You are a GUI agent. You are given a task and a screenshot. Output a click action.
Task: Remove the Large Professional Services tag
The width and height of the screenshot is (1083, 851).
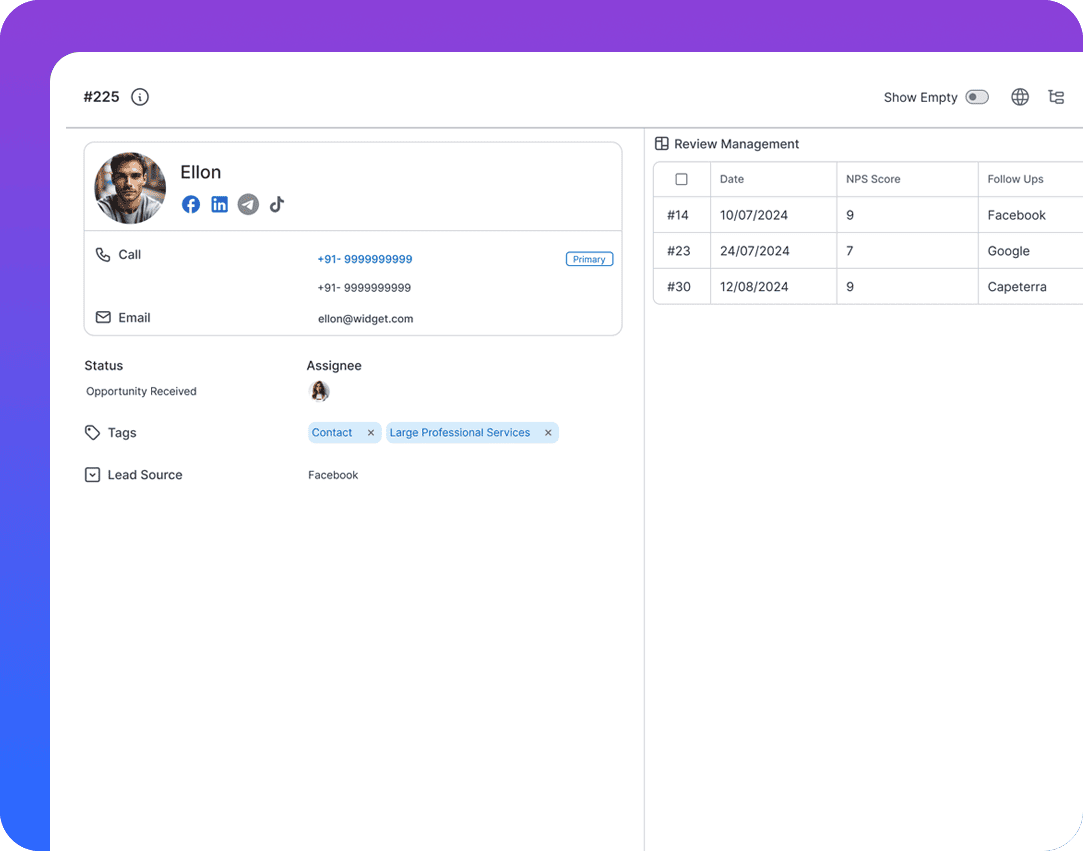coord(548,432)
